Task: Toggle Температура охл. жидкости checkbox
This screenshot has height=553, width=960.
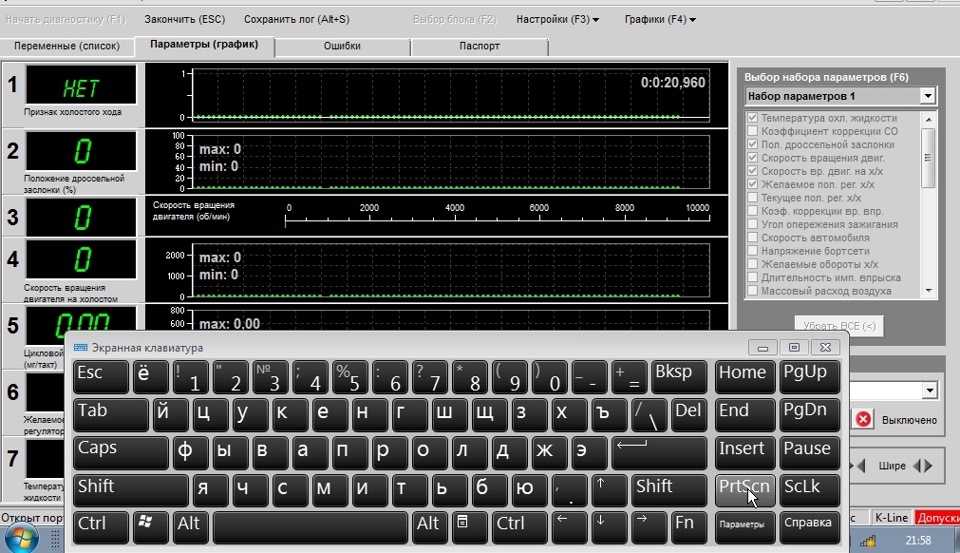Action: coord(752,118)
